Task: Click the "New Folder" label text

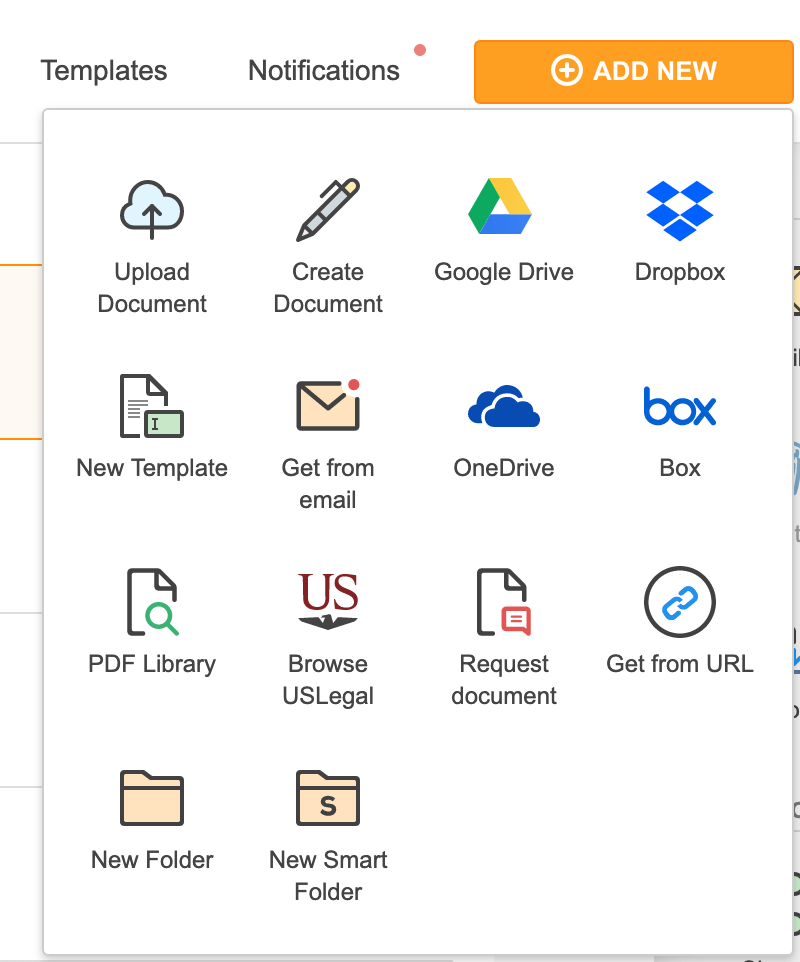Action: [152, 860]
